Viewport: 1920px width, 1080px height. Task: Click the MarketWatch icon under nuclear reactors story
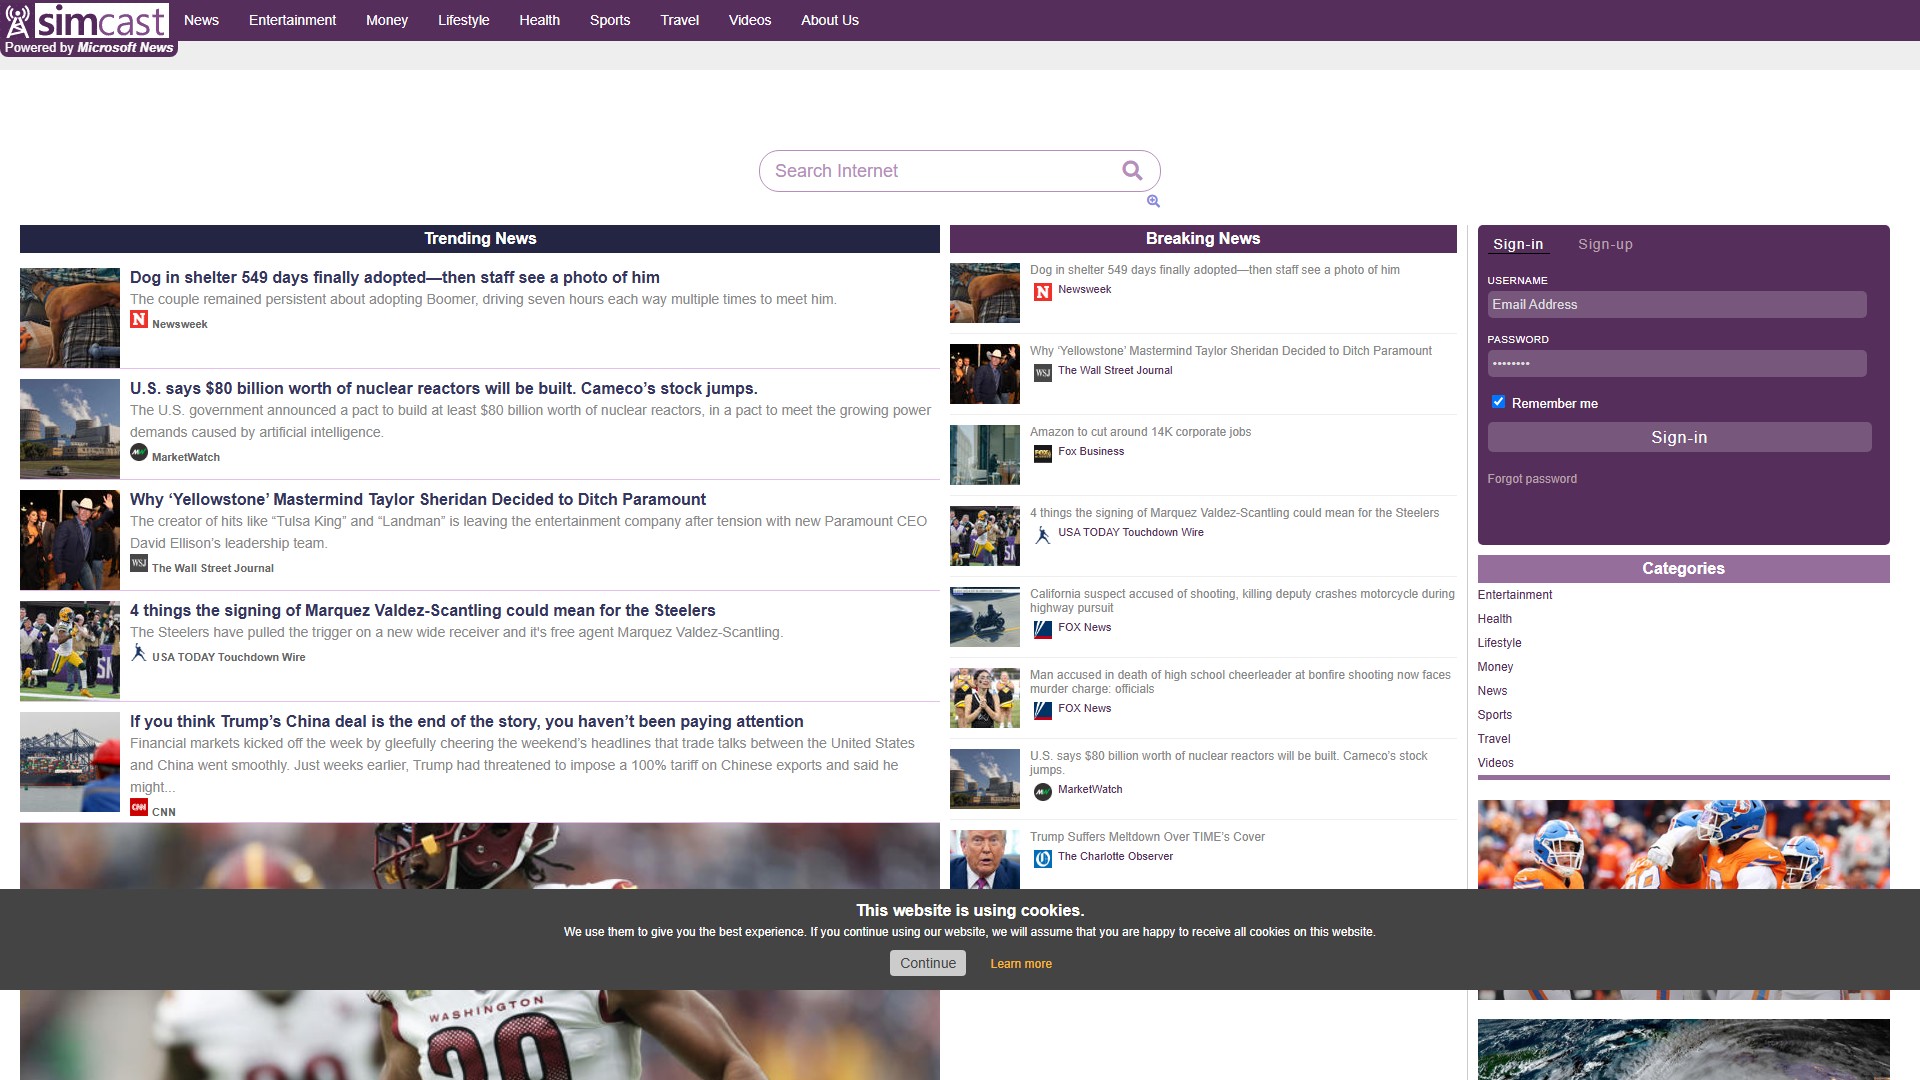pyautogui.click(x=139, y=453)
